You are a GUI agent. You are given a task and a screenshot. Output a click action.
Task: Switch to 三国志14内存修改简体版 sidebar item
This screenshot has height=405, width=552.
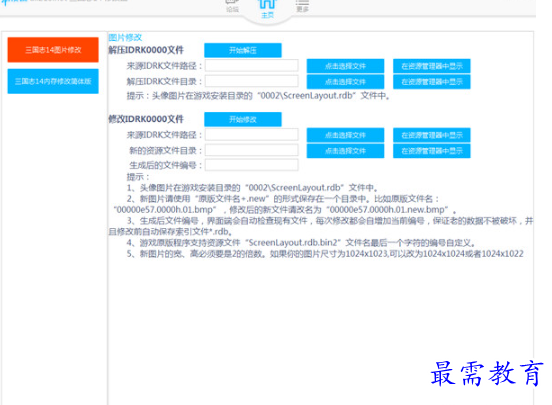pyautogui.click(x=53, y=81)
